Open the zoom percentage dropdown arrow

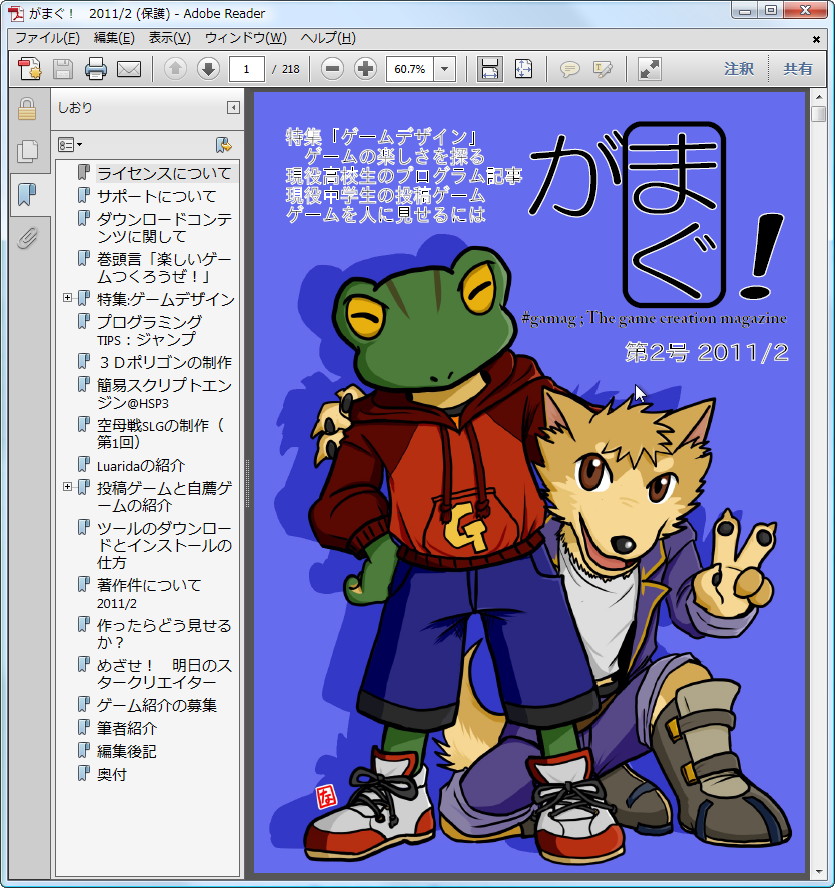(x=445, y=69)
